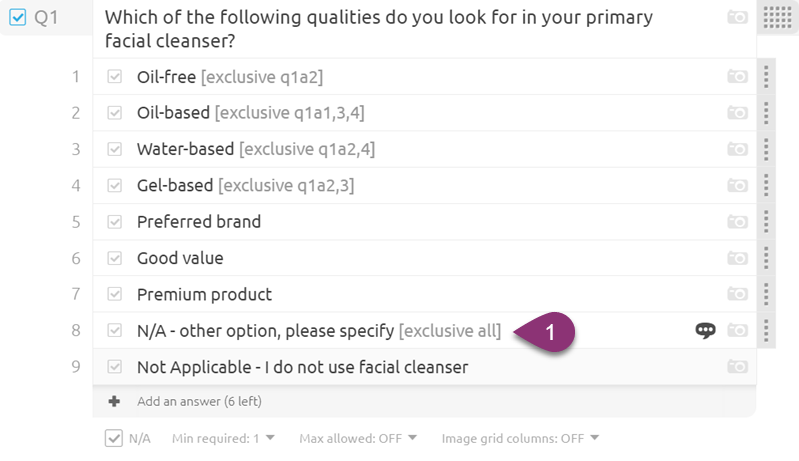Toggle the Q1 question checkbox

[x=18, y=17]
